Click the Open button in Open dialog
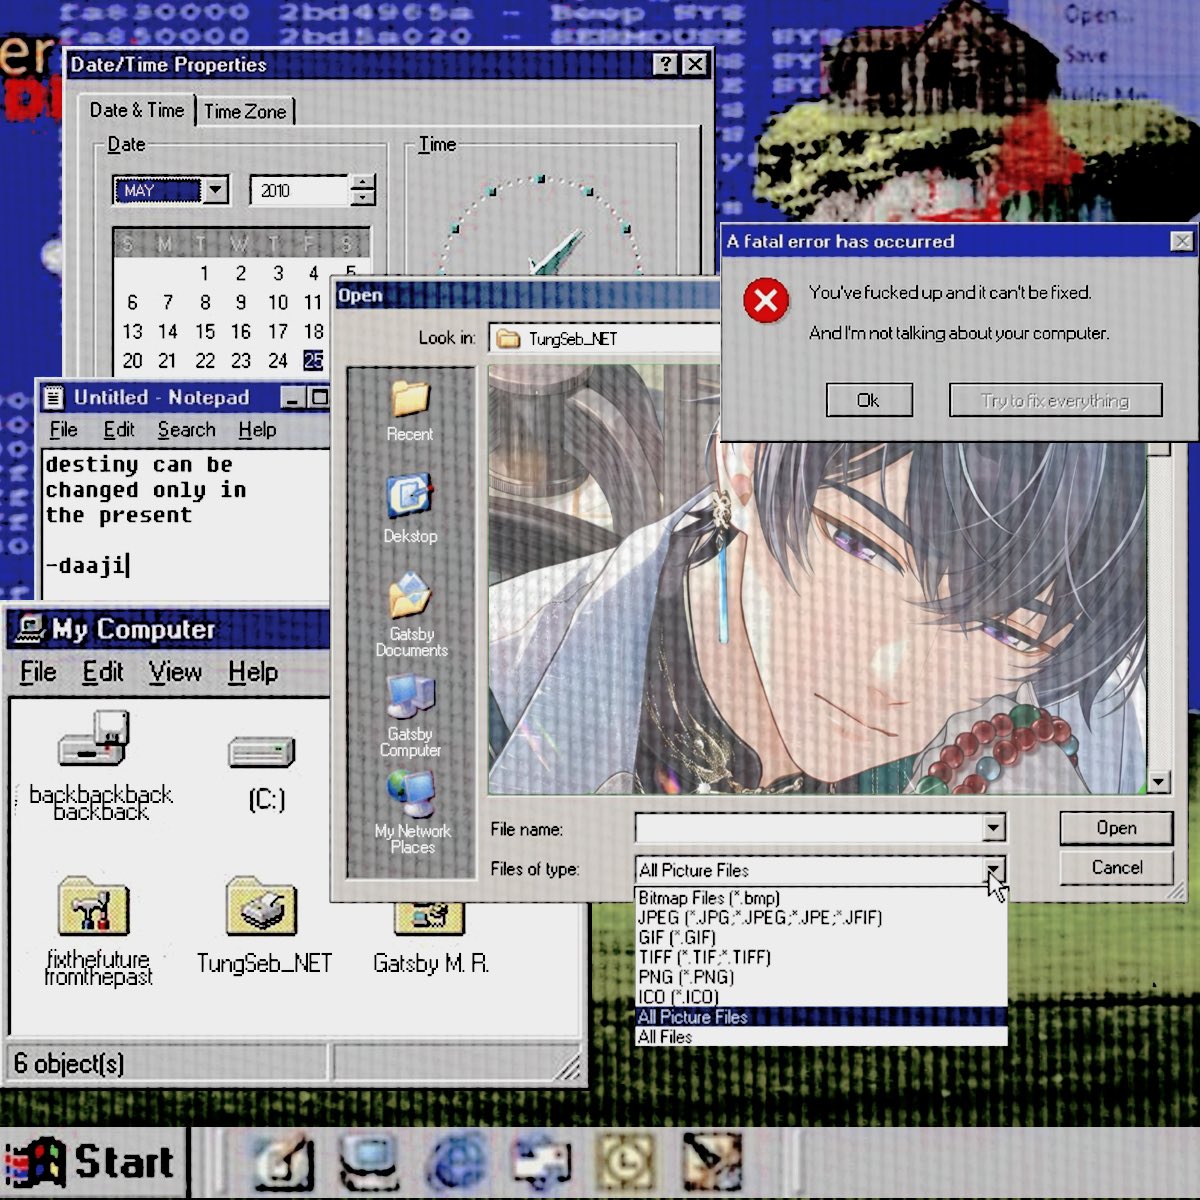 coord(1116,828)
